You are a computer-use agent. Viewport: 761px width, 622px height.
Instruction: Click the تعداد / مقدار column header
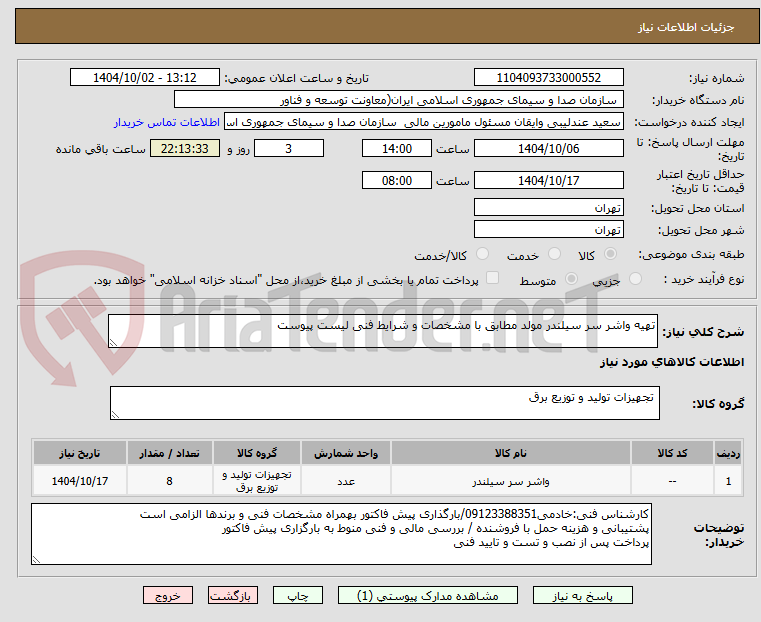tap(169, 453)
